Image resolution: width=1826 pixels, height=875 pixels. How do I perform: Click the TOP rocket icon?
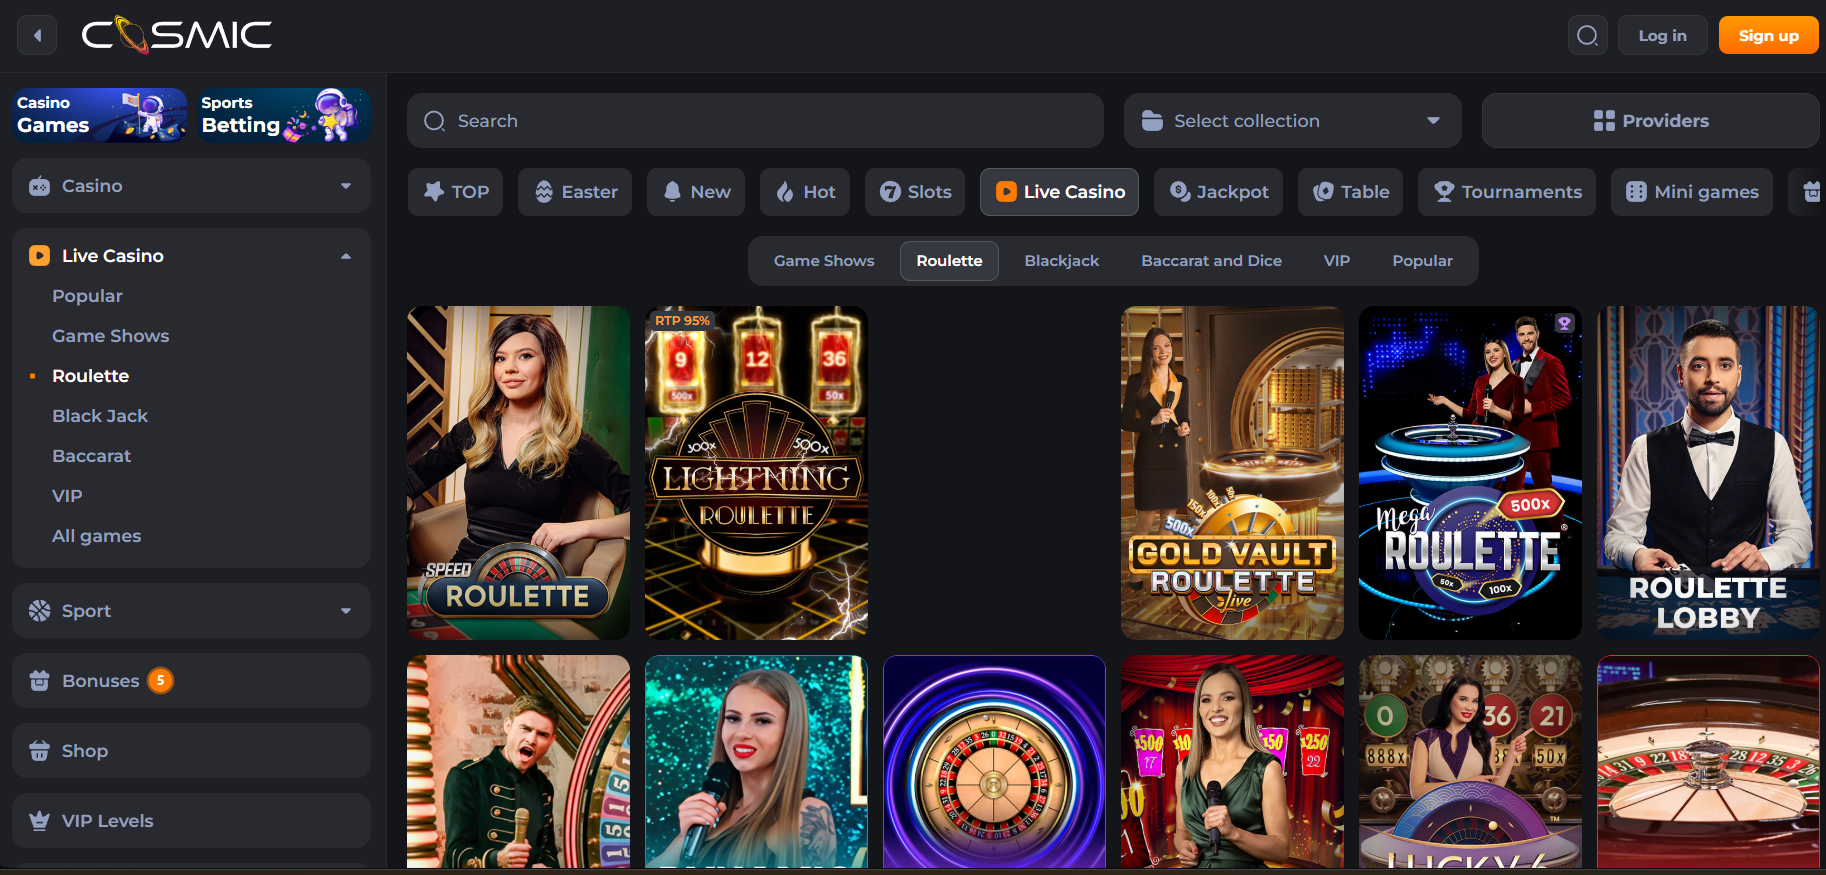pos(434,192)
